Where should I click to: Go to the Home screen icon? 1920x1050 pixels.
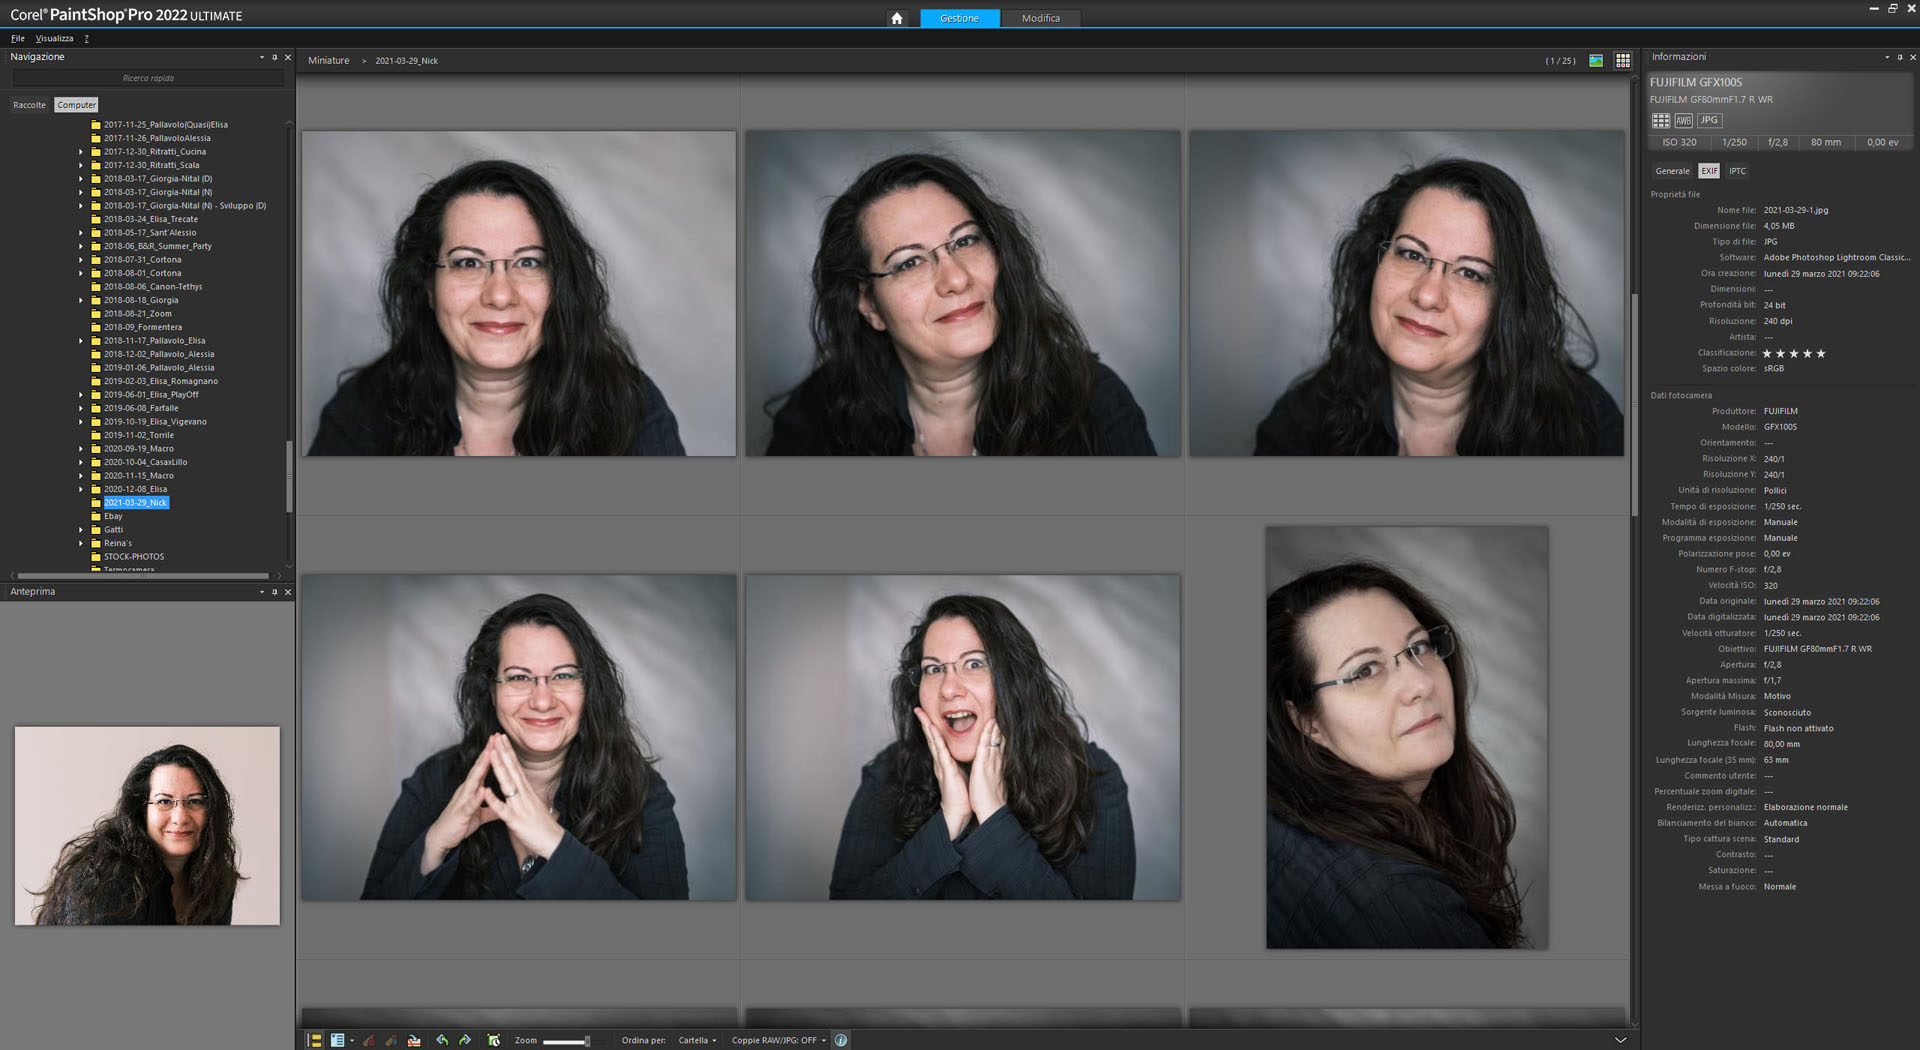[896, 18]
